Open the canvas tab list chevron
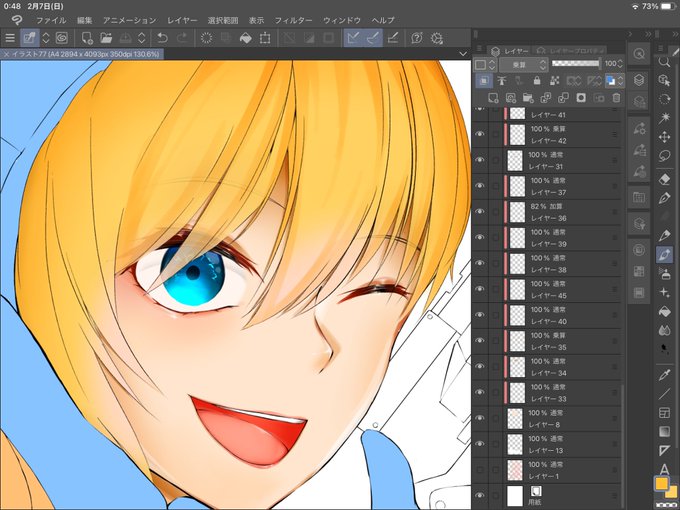The height and width of the screenshot is (510, 680). tap(463, 54)
